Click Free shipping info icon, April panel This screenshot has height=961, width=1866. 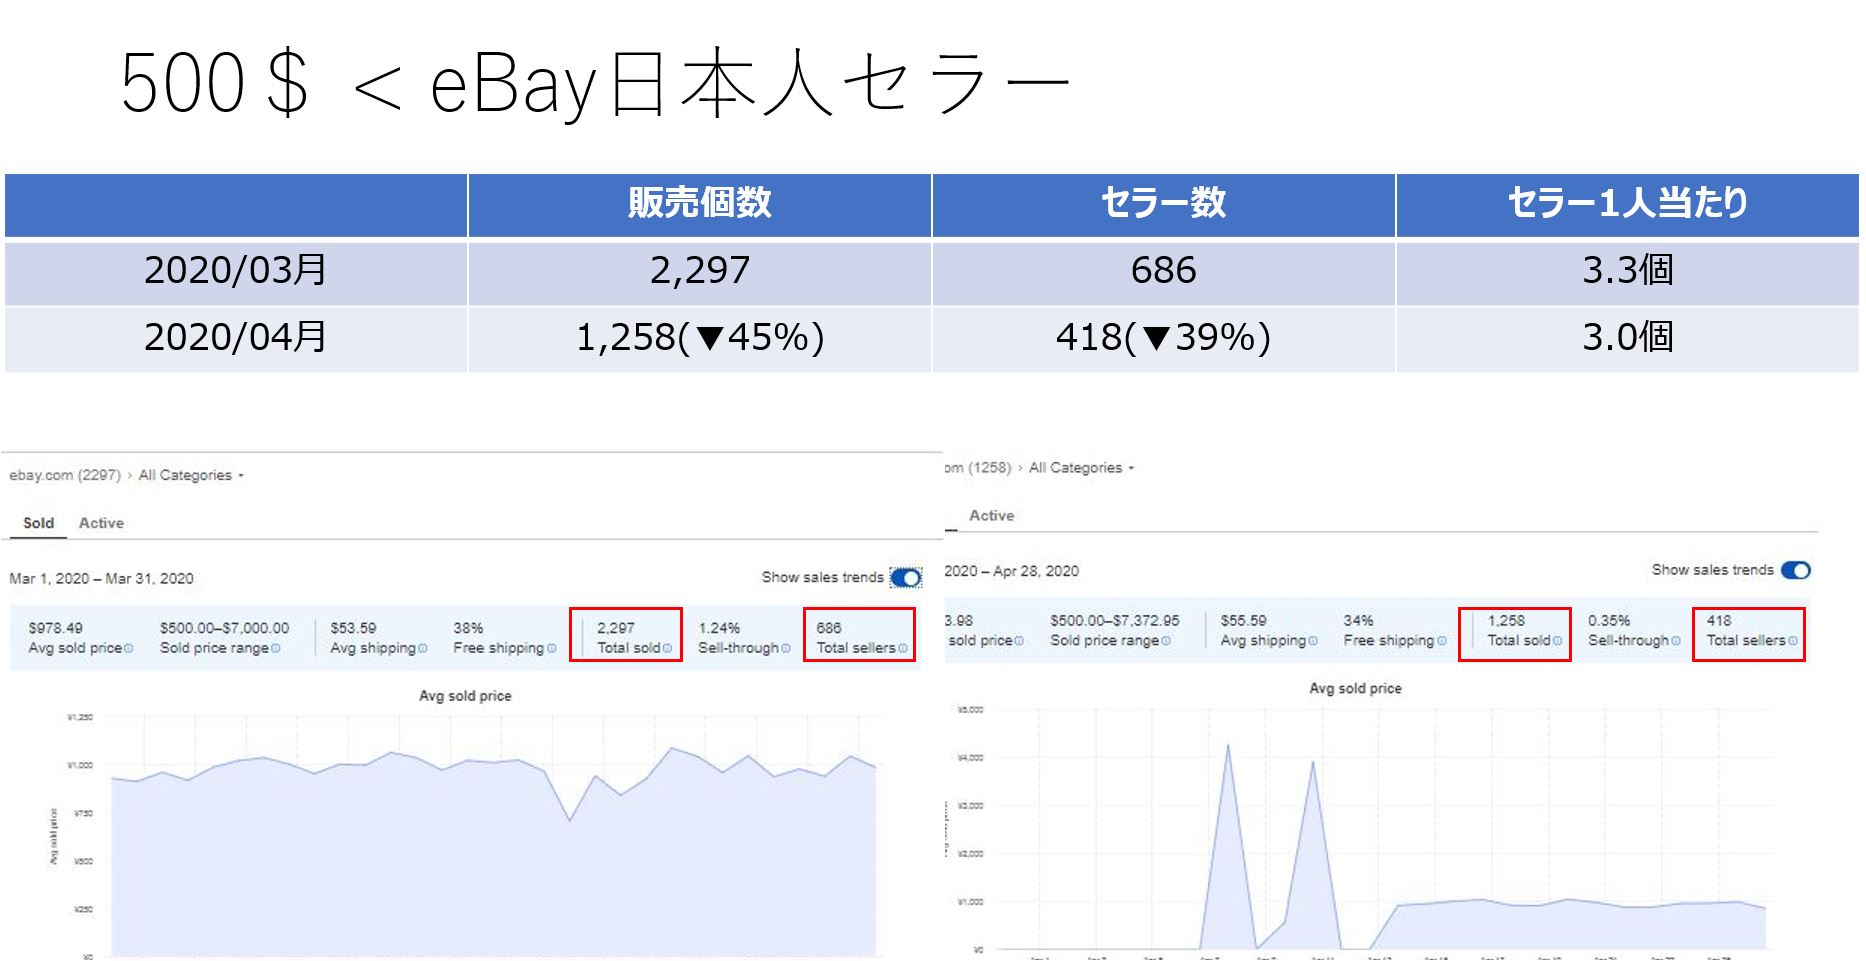pos(1441,640)
